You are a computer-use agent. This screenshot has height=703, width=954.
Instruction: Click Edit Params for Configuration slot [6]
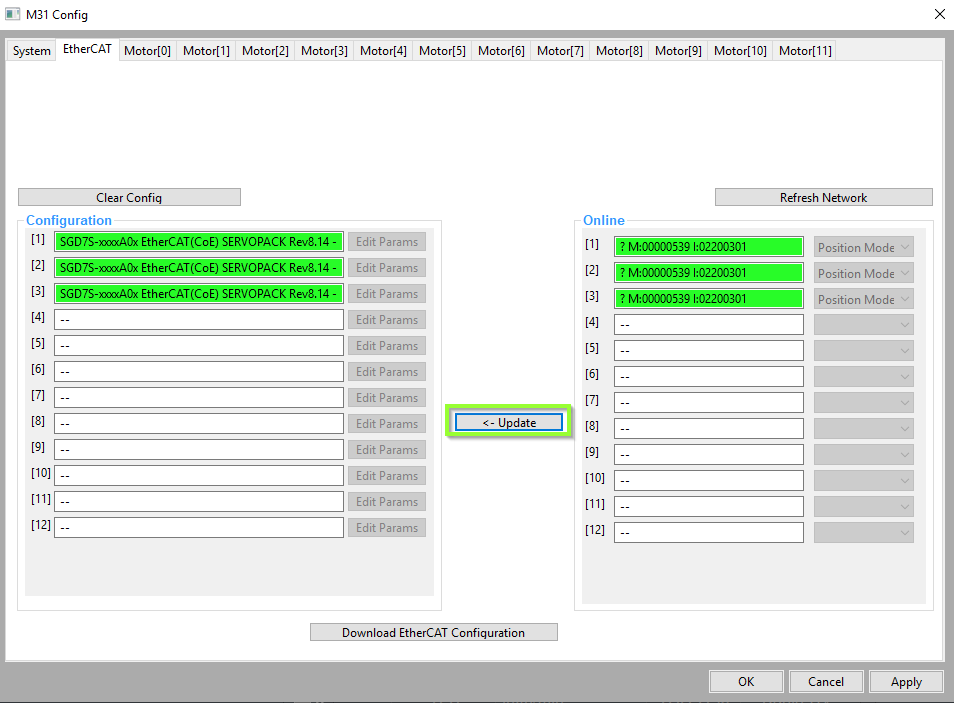[387, 371]
